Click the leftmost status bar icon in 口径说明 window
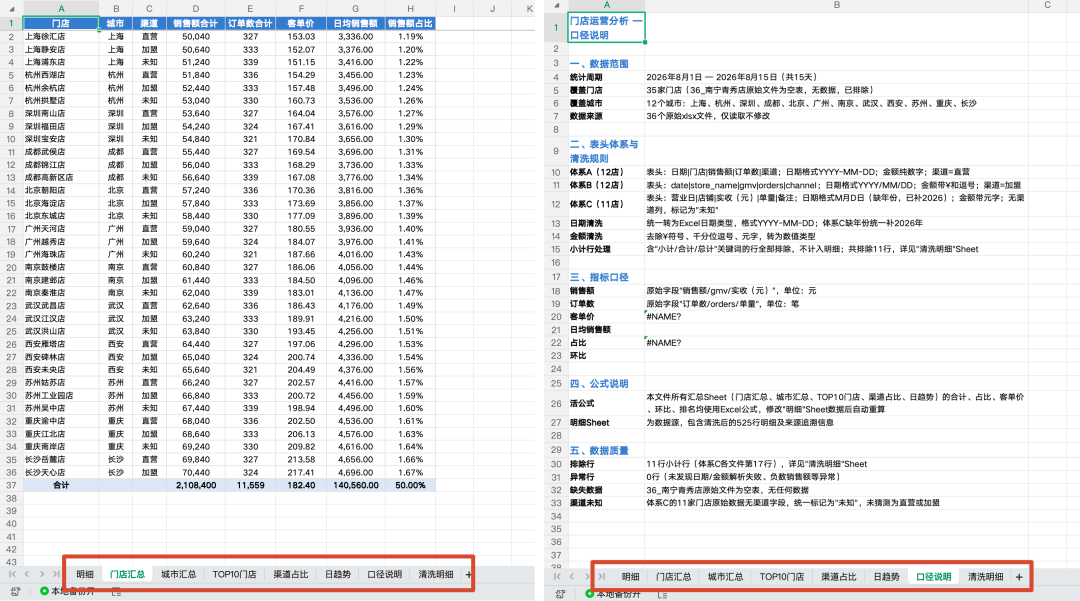Image resolution: width=1080 pixels, height=601 pixels. [x=561, y=593]
